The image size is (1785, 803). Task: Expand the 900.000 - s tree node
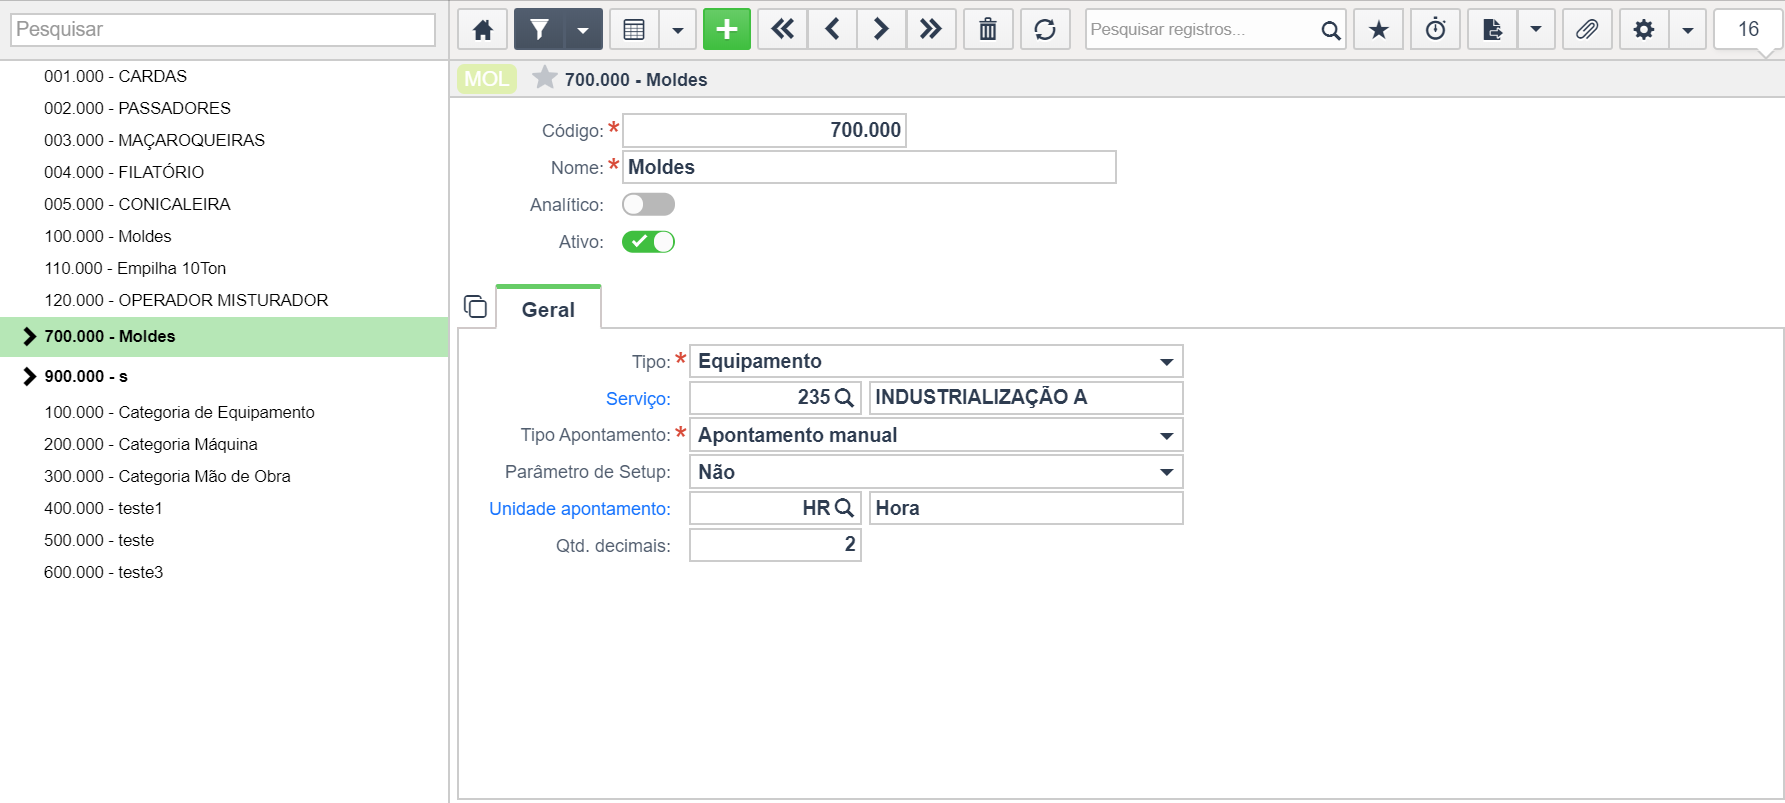tap(29, 377)
